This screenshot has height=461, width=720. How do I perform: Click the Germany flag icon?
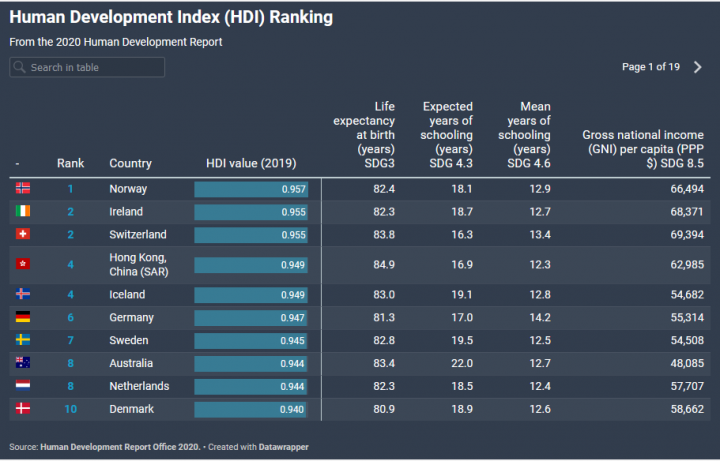coord(24,318)
